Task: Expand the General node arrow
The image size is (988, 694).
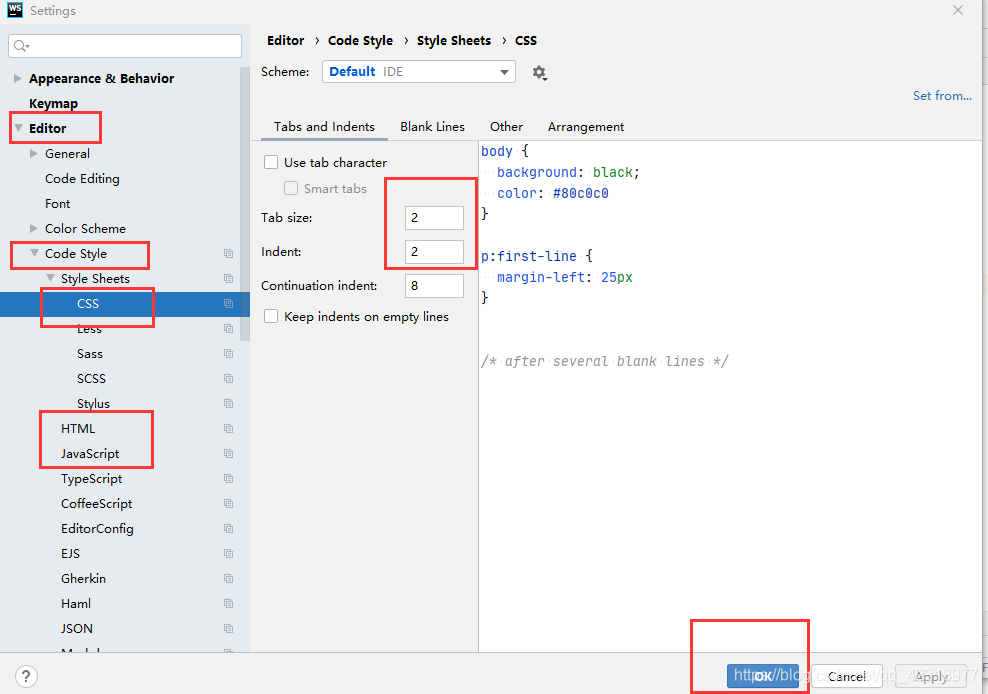Action: coord(34,153)
